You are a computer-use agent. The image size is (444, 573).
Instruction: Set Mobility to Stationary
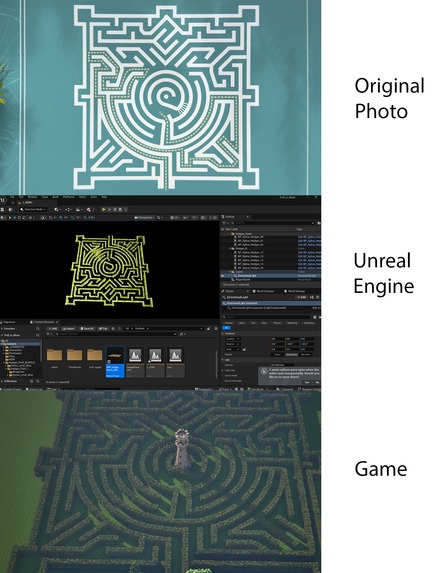point(292,354)
